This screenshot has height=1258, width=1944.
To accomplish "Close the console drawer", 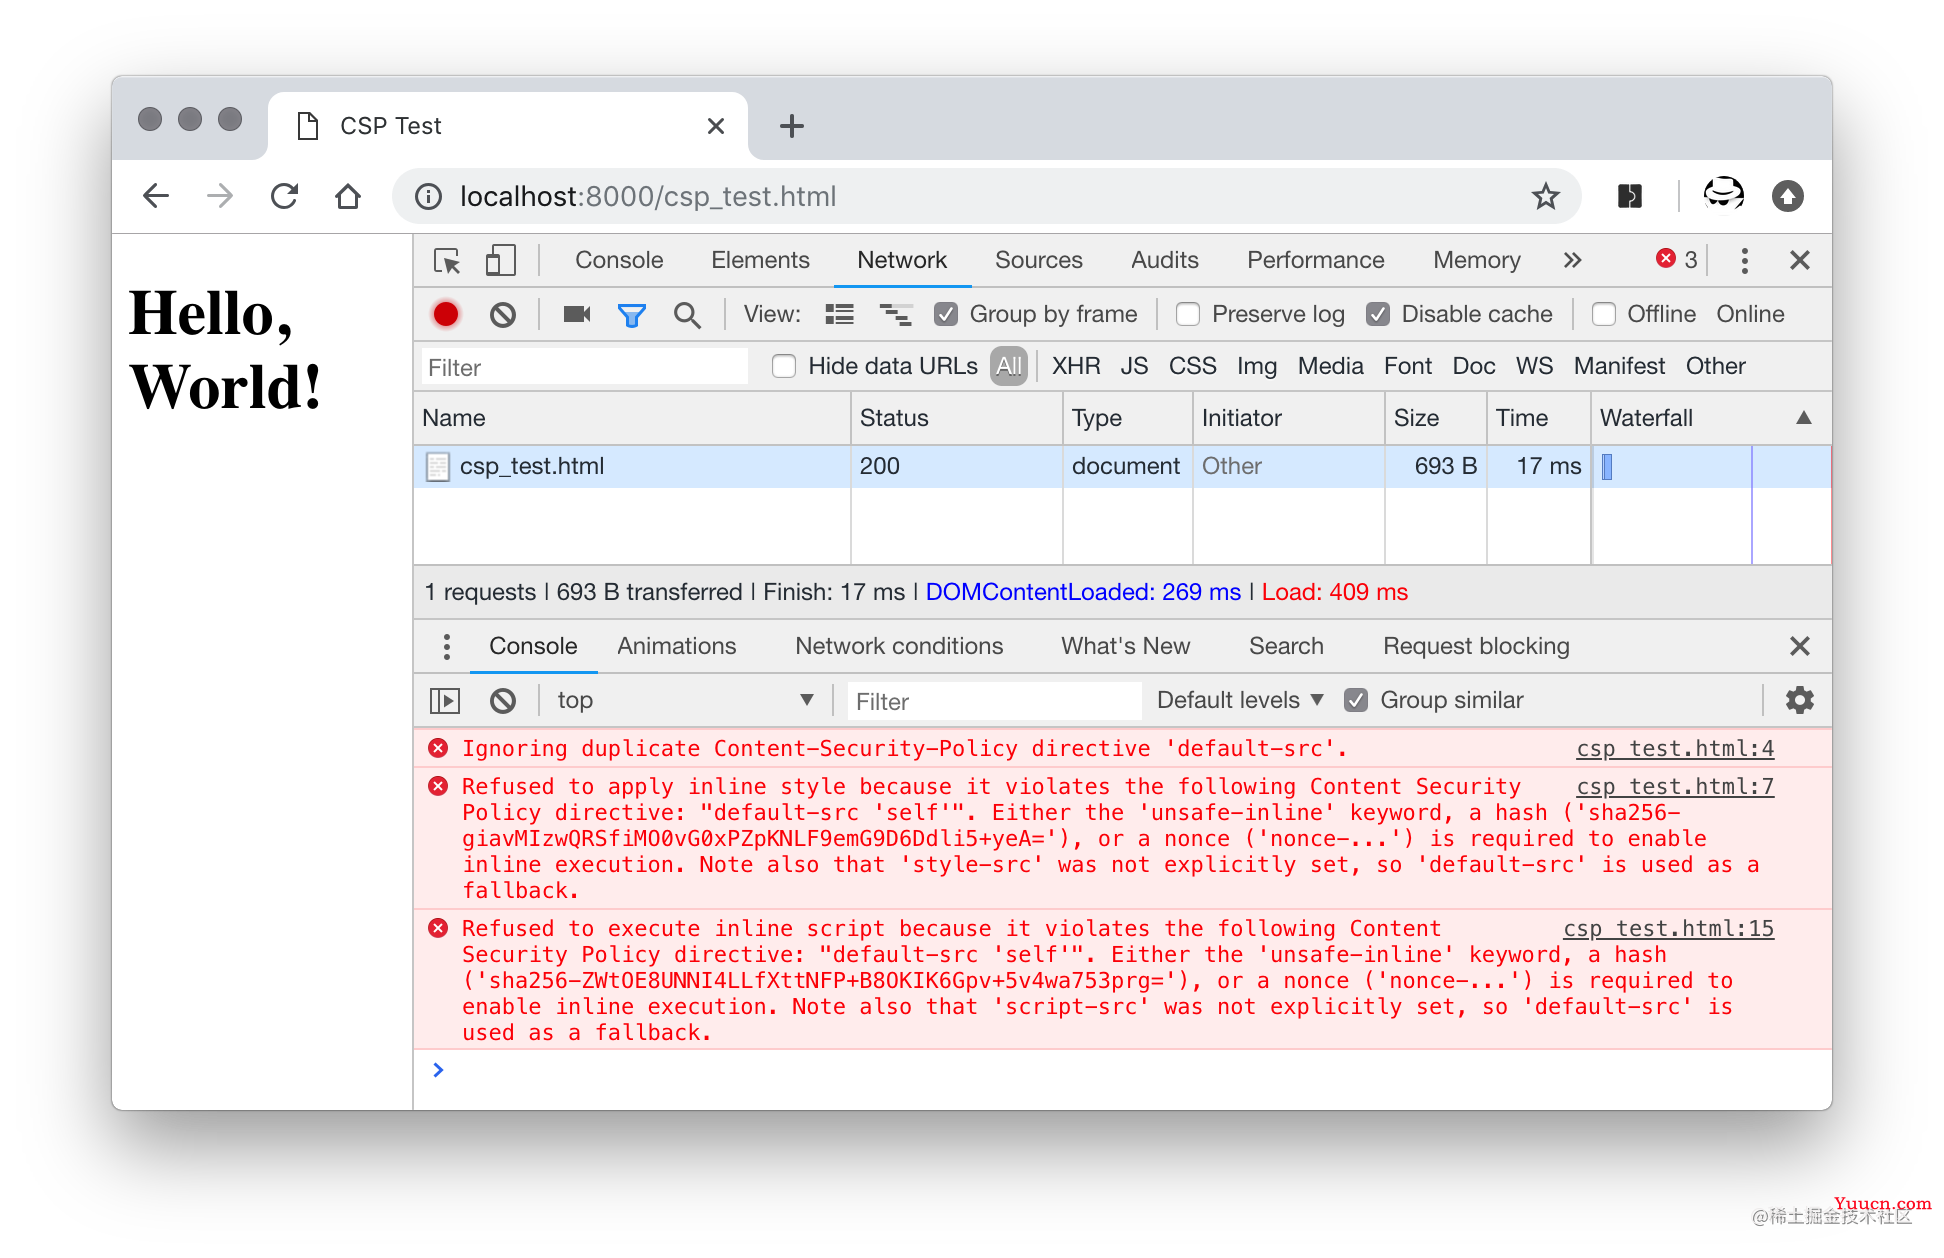I will pyautogui.click(x=1800, y=647).
